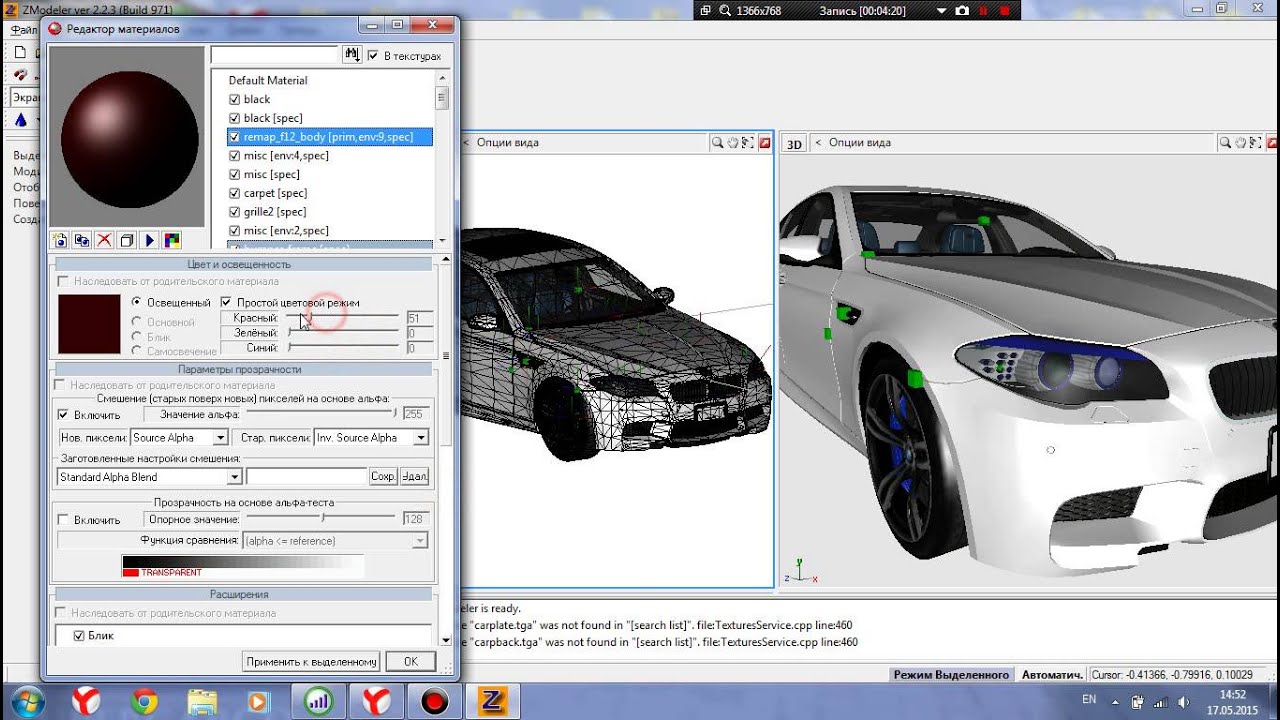Toggle the 'Блик' extension checkbox
1280x720 pixels.
(x=80, y=636)
